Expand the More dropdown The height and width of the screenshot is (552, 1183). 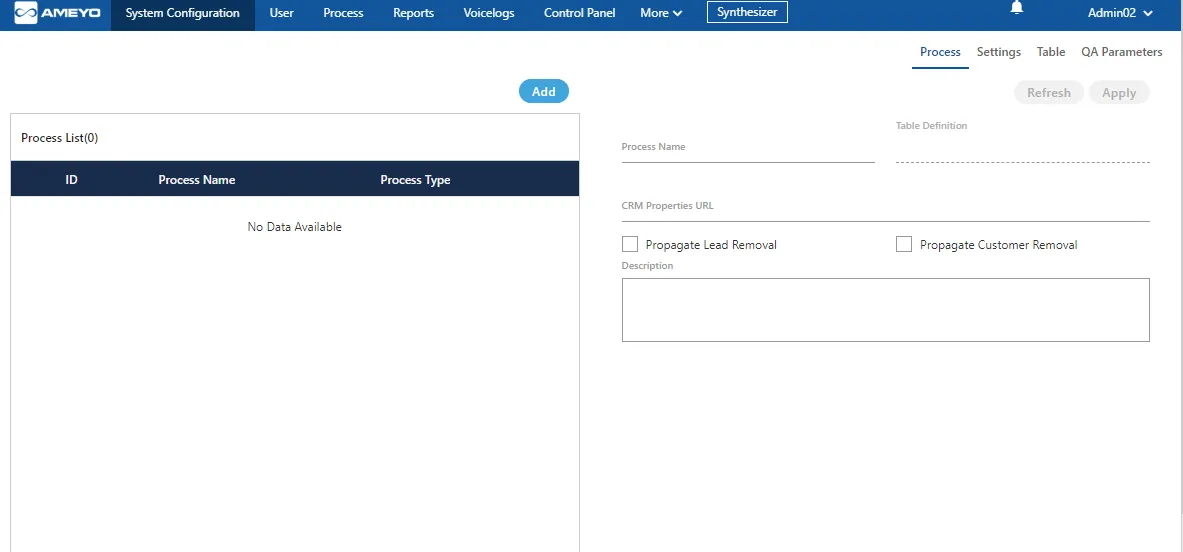pyautogui.click(x=662, y=13)
